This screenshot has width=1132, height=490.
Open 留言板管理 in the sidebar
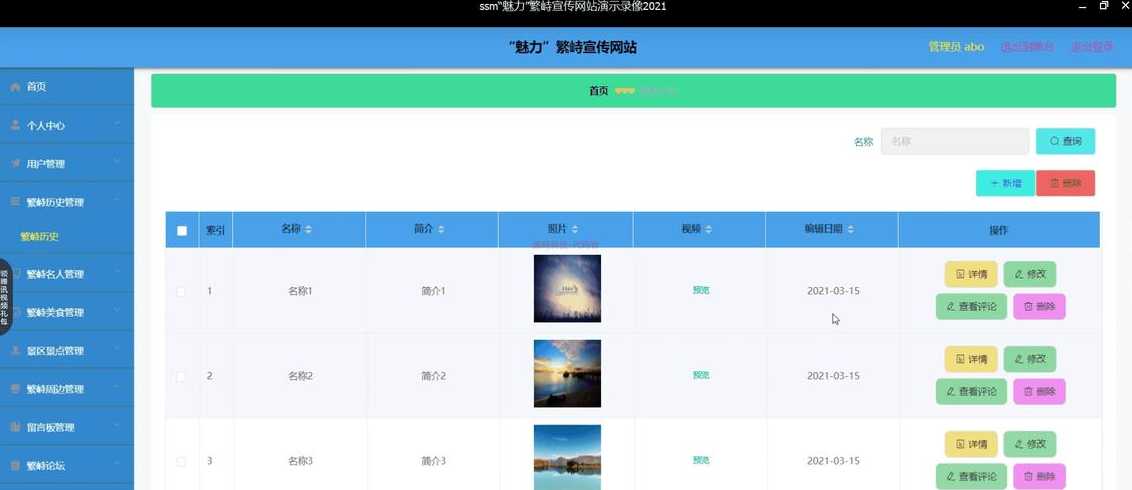[x=66, y=427]
